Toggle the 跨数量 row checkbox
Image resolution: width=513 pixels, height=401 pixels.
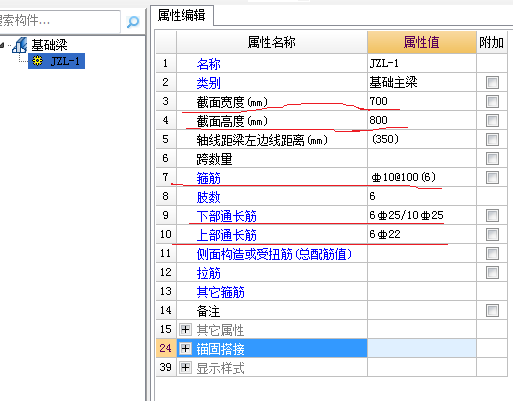click(492, 159)
